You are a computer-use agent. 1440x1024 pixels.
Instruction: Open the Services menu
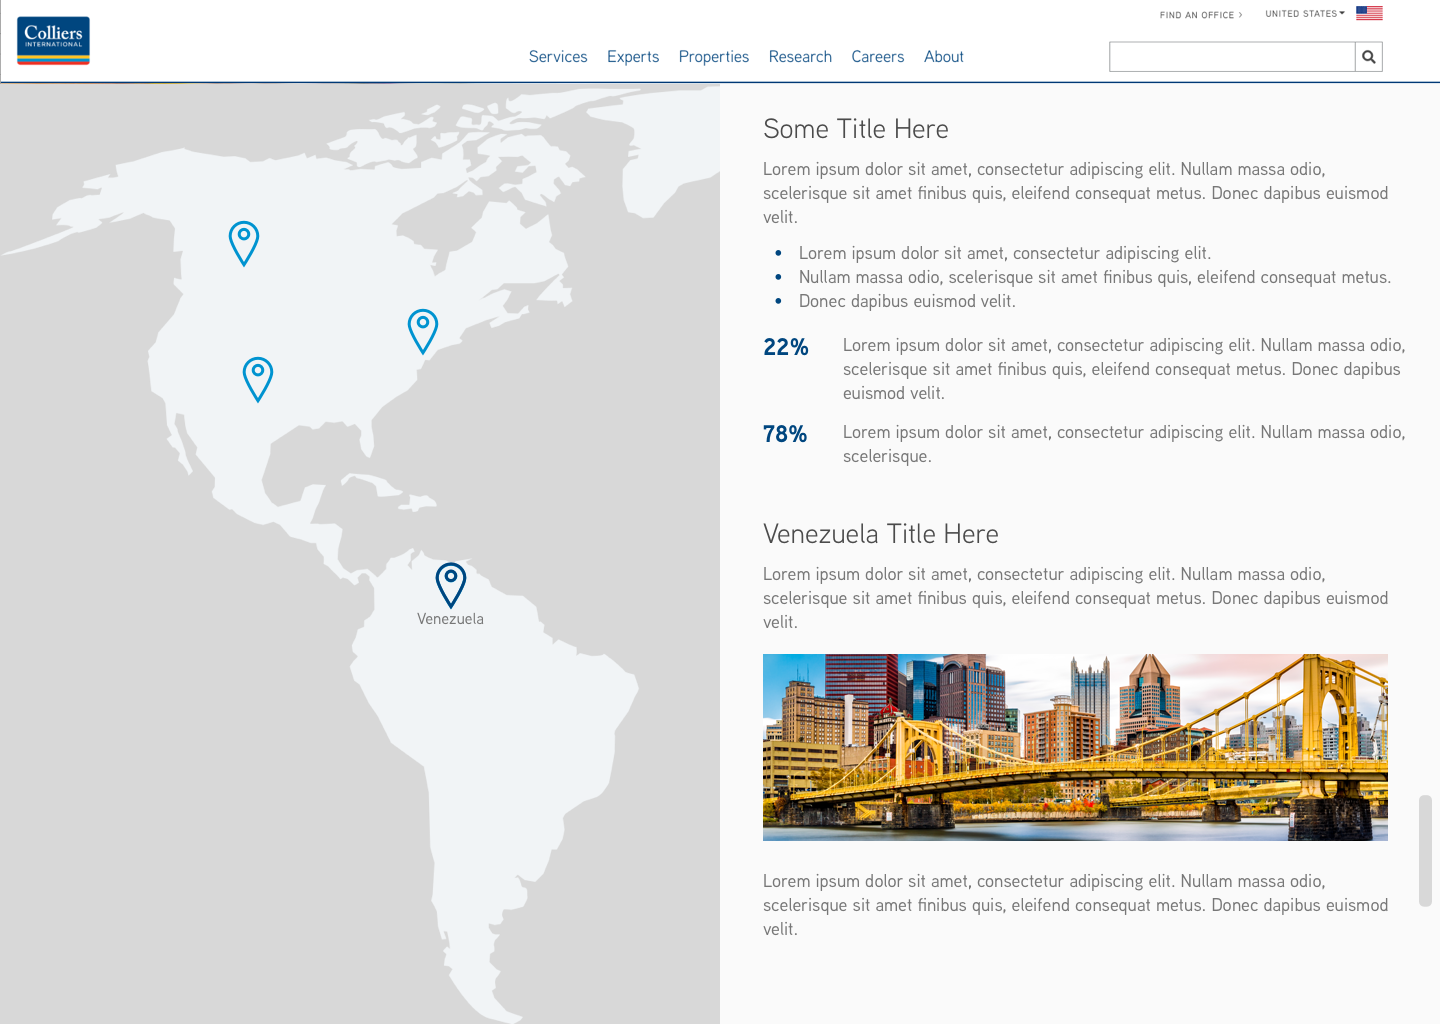(558, 57)
